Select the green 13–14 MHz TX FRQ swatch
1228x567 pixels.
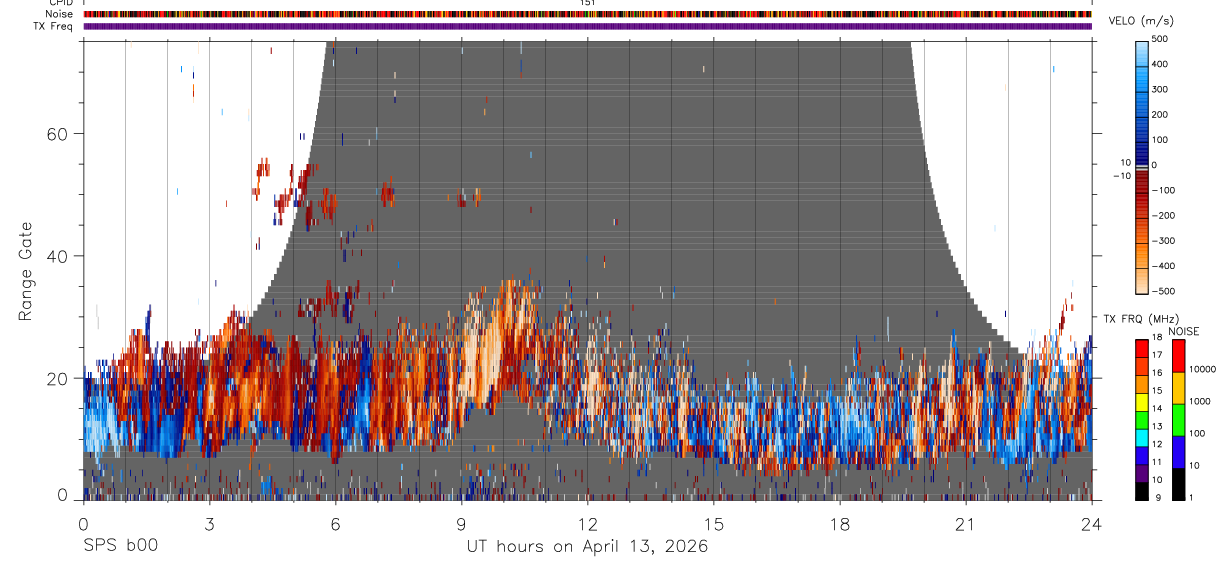[x=1142, y=420]
